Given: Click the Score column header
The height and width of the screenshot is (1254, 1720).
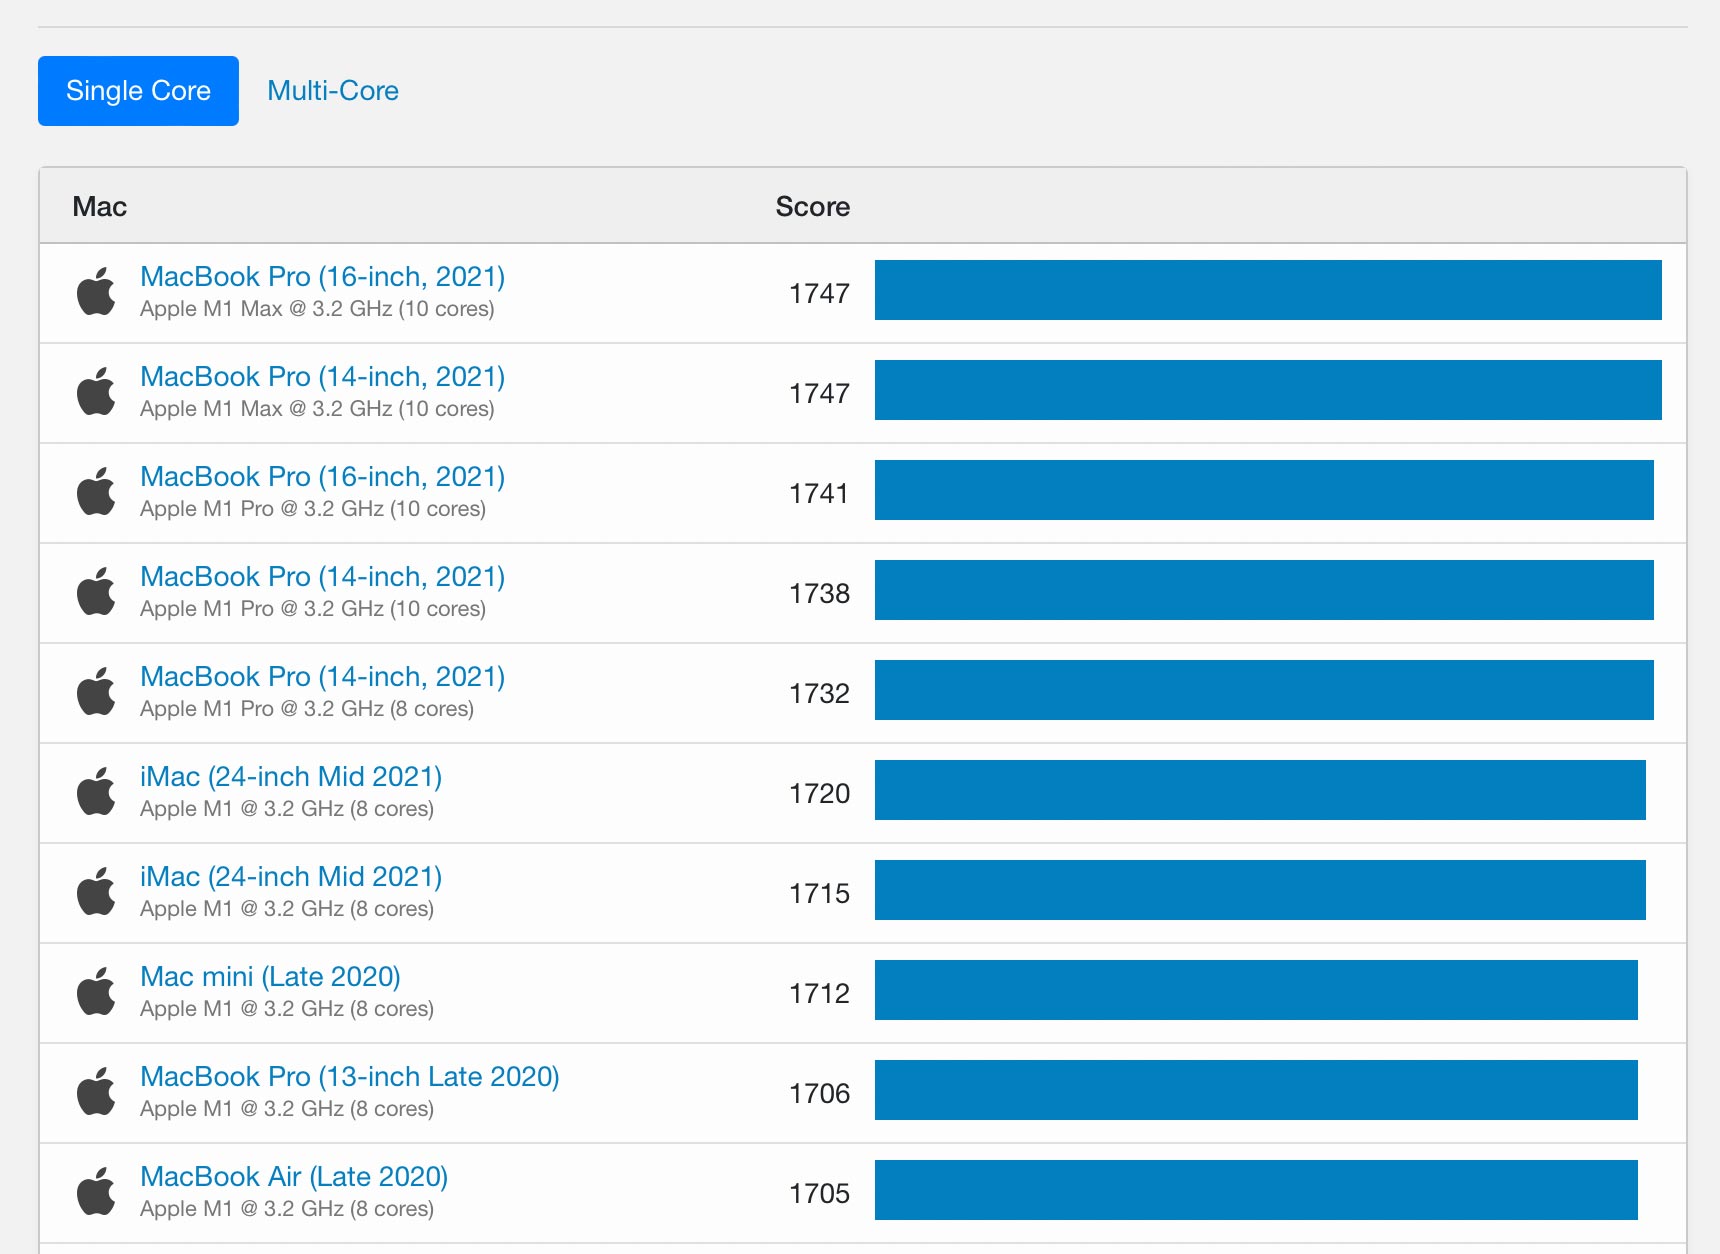Looking at the screenshot, I should 813,207.
